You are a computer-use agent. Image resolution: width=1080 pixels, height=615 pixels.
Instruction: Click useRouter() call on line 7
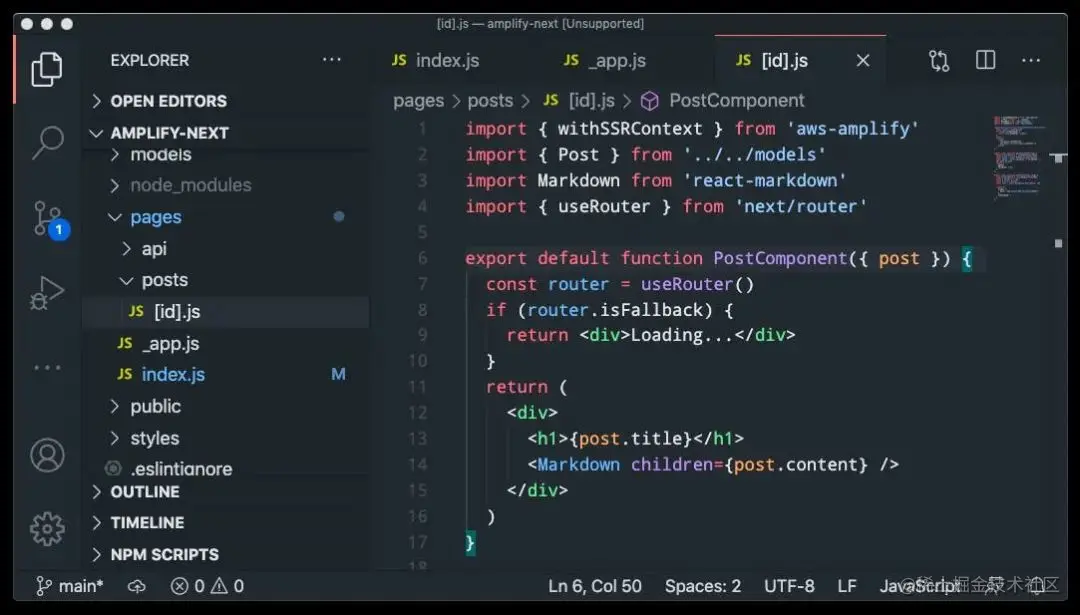coord(697,284)
